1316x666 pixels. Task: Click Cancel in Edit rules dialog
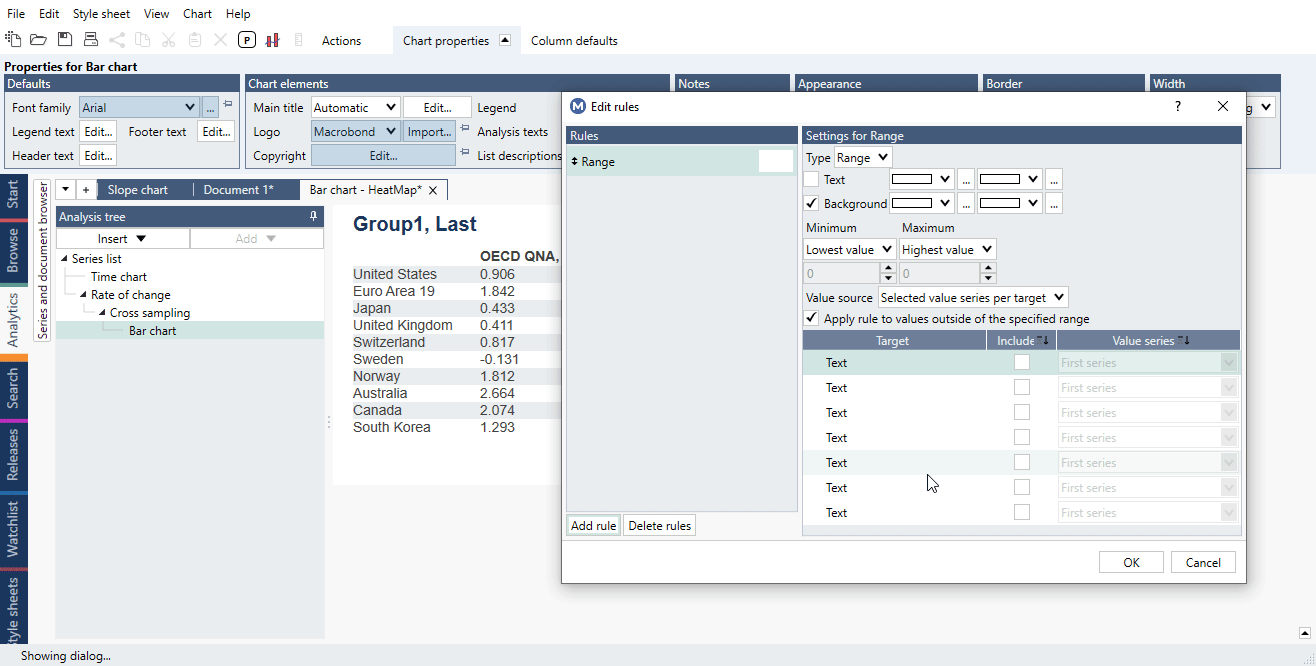coord(1203,562)
